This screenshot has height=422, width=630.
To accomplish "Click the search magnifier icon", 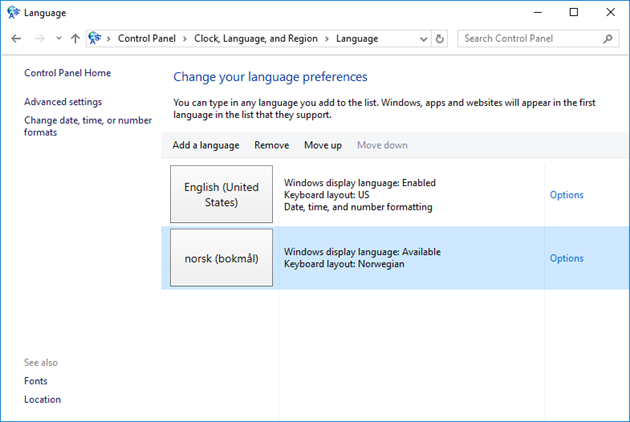I will click(x=608, y=39).
